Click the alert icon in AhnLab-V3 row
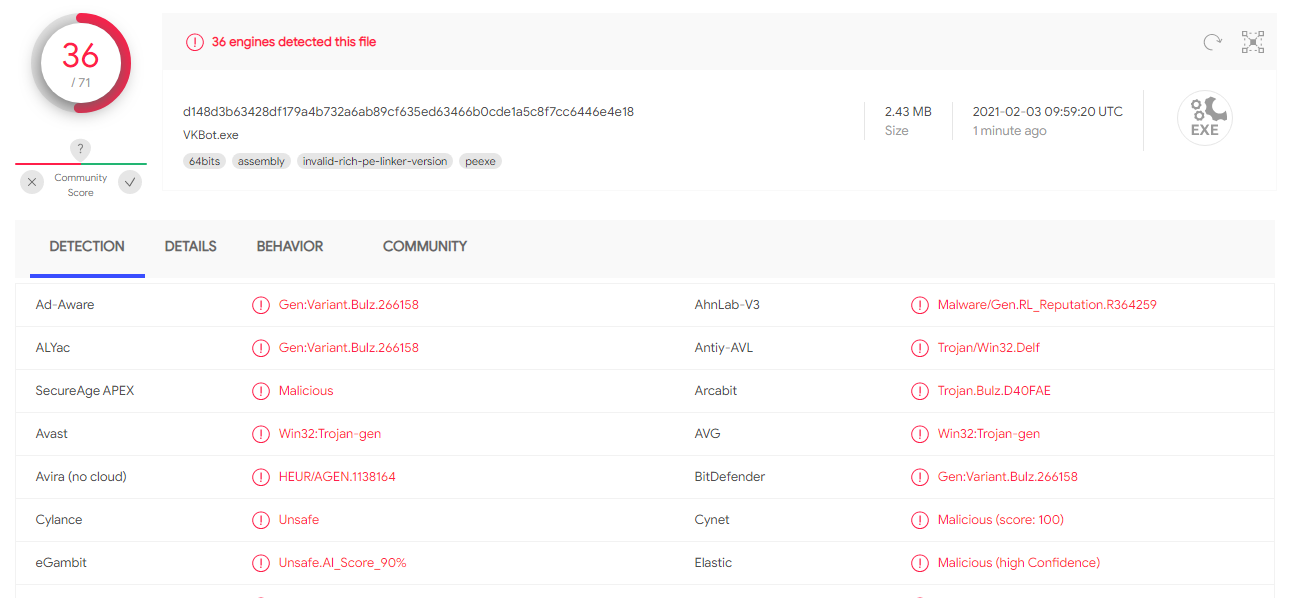The height and width of the screenshot is (598, 1301). 920,305
